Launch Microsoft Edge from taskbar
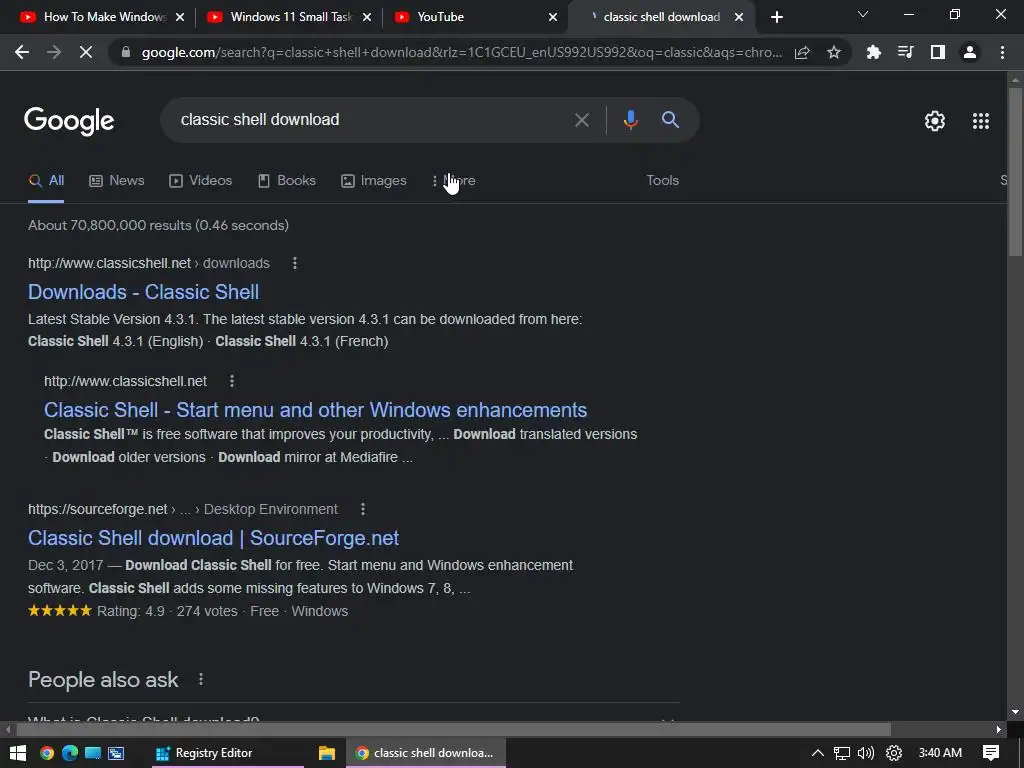Image resolution: width=1024 pixels, height=768 pixels. [x=70, y=753]
